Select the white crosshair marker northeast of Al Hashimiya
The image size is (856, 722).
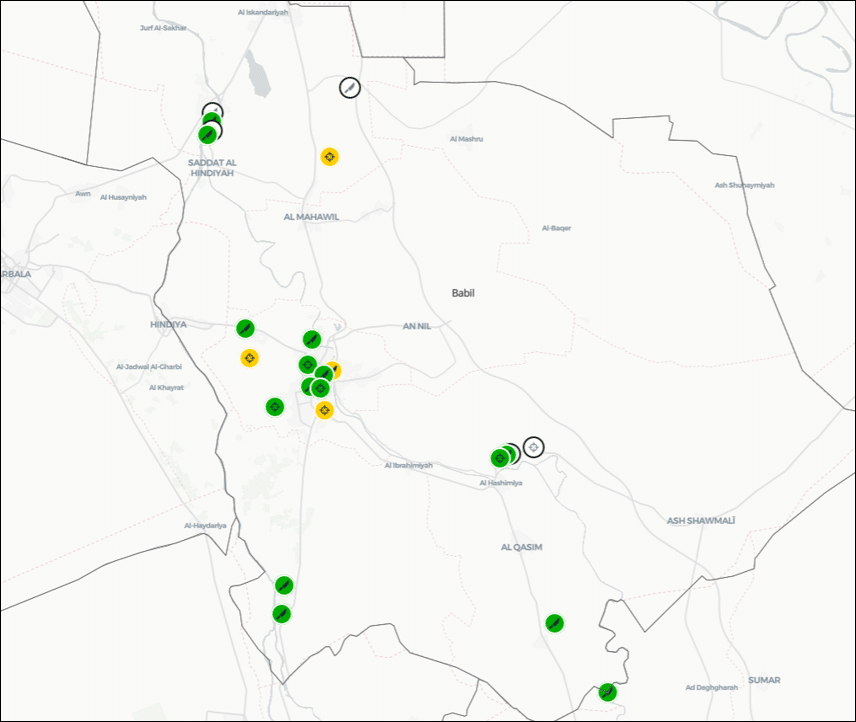coord(533,447)
